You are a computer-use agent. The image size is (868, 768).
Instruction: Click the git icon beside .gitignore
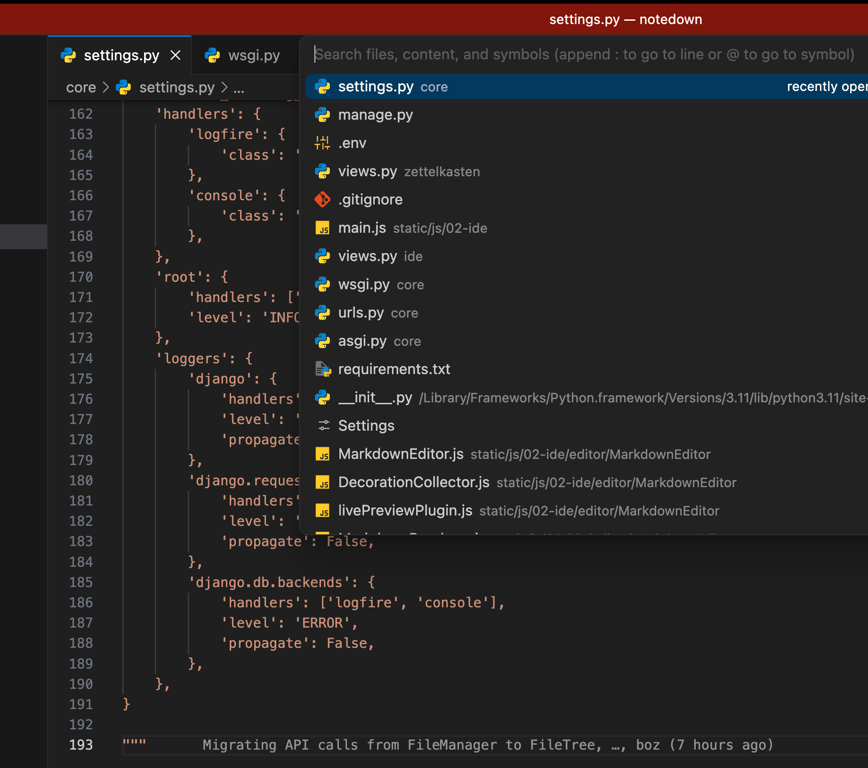[322, 200]
